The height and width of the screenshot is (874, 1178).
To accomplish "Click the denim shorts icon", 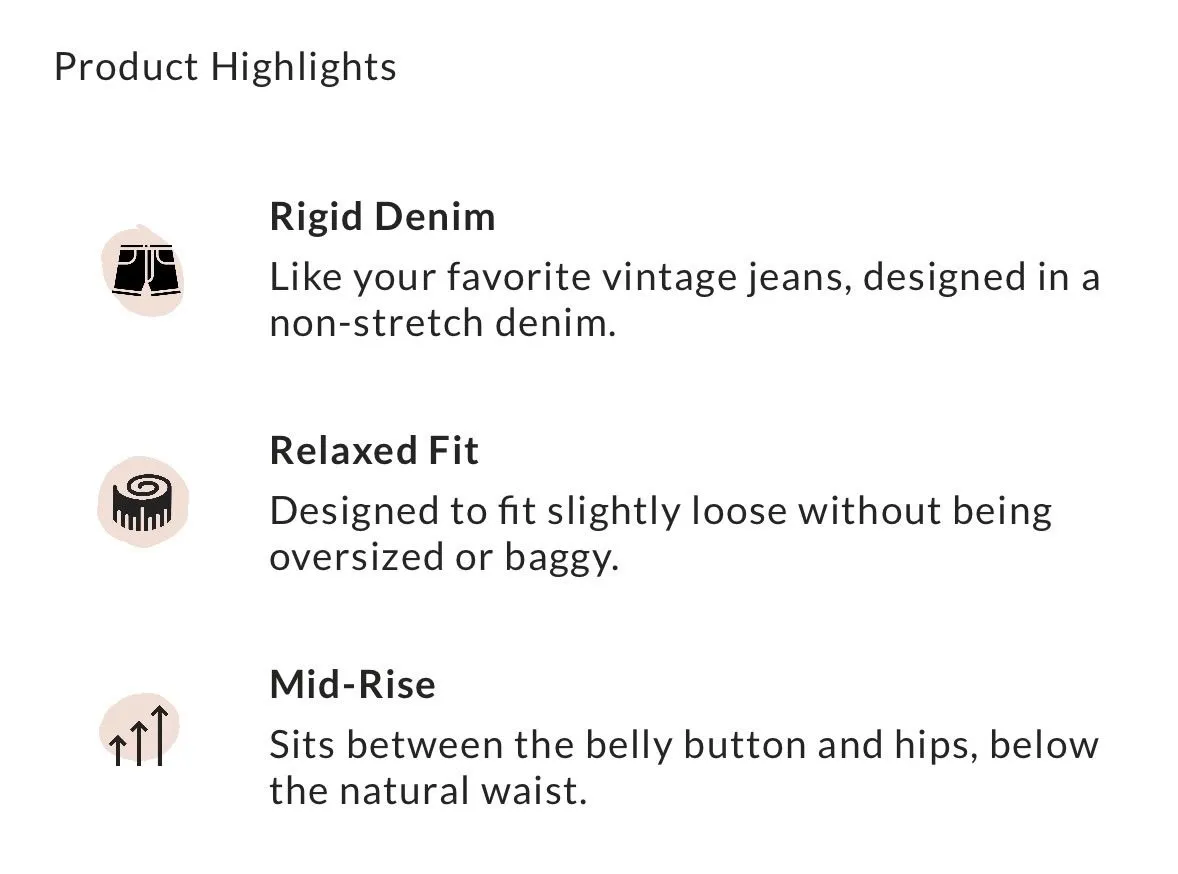I will [146, 269].
